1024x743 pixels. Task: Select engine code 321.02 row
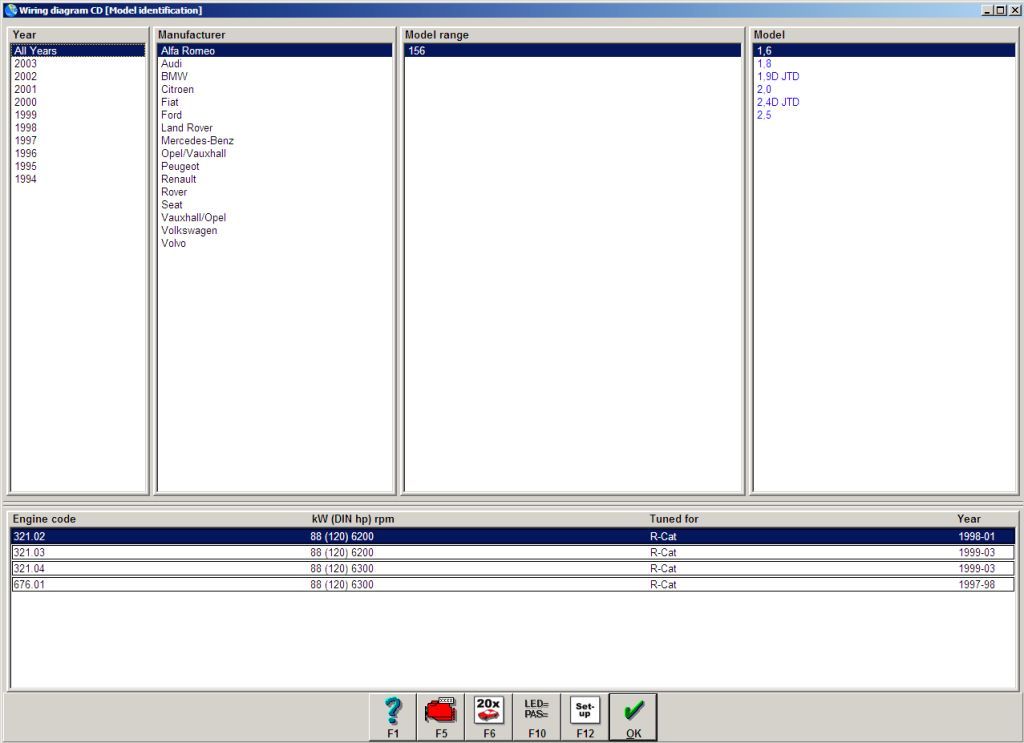coord(513,536)
